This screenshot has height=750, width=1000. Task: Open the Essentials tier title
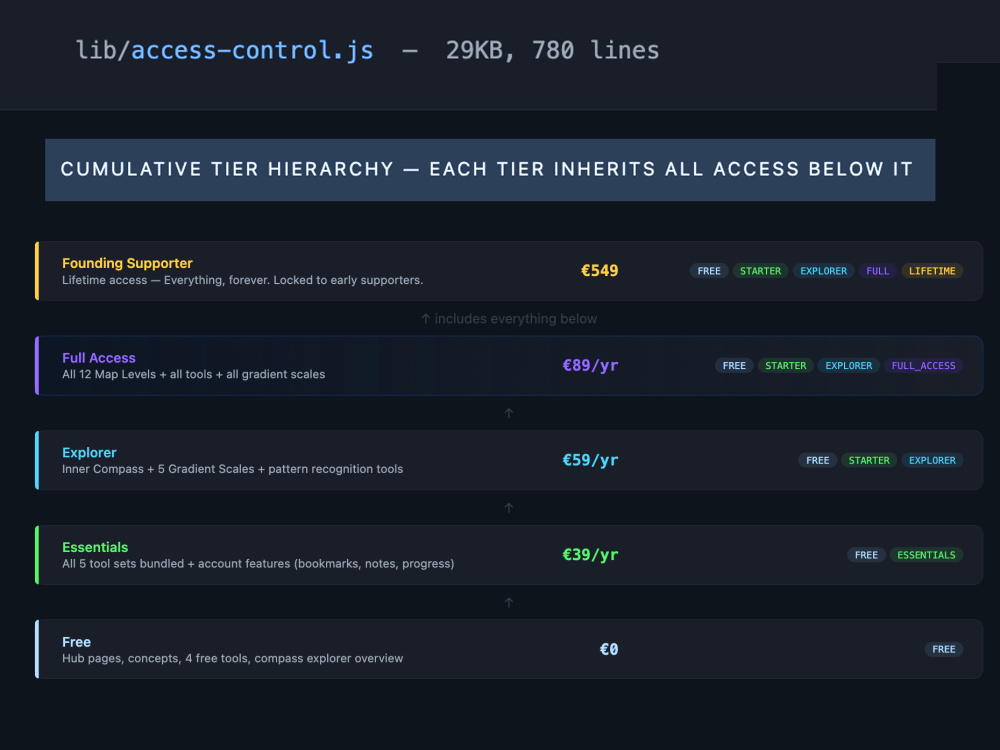[x=95, y=547]
